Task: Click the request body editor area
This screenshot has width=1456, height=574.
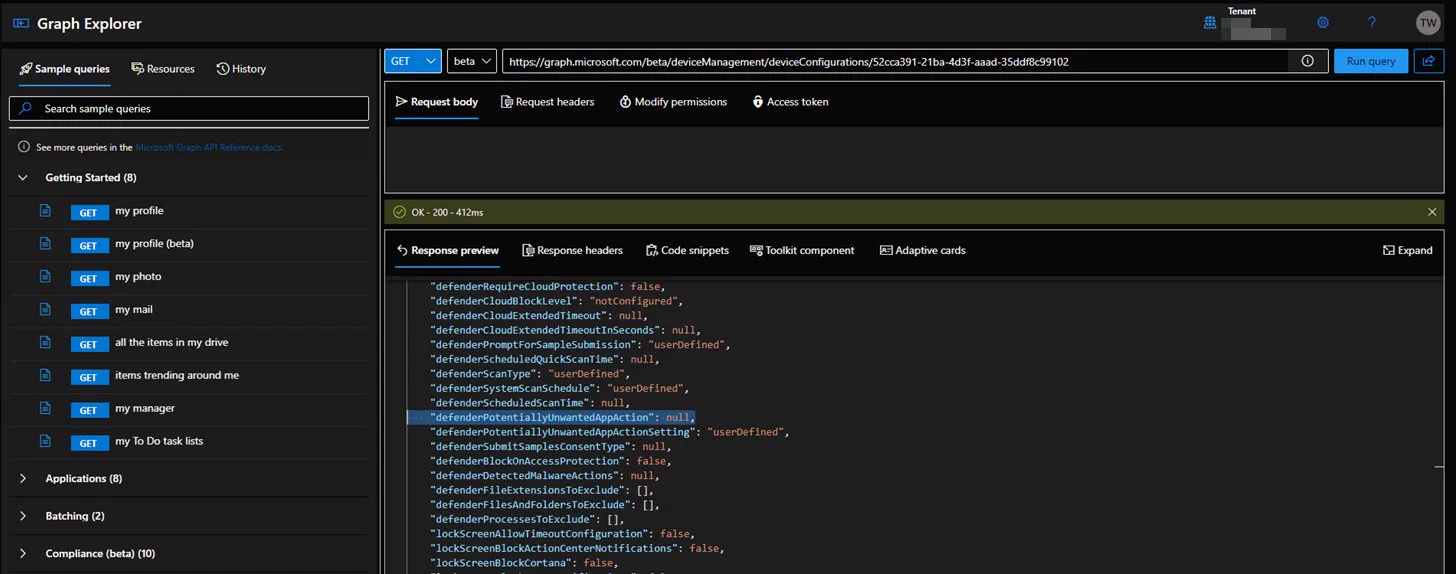Action: tap(914, 158)
